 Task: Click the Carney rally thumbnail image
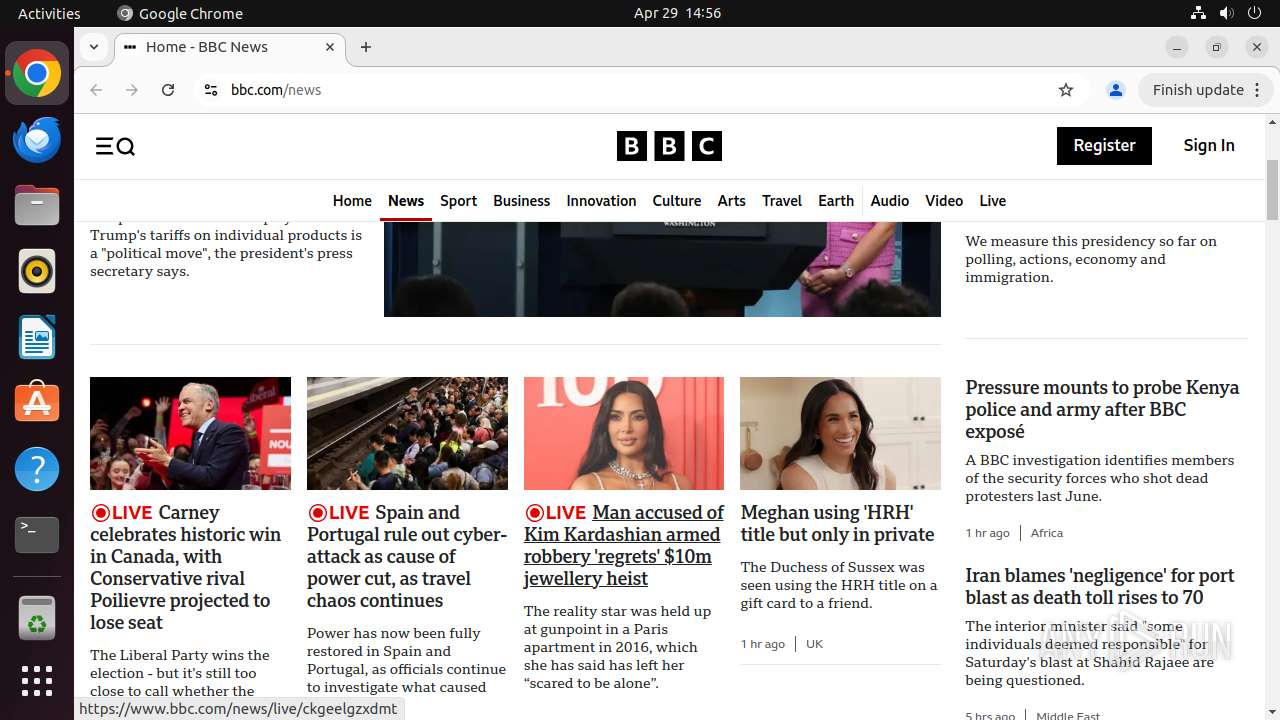point(190,433)
